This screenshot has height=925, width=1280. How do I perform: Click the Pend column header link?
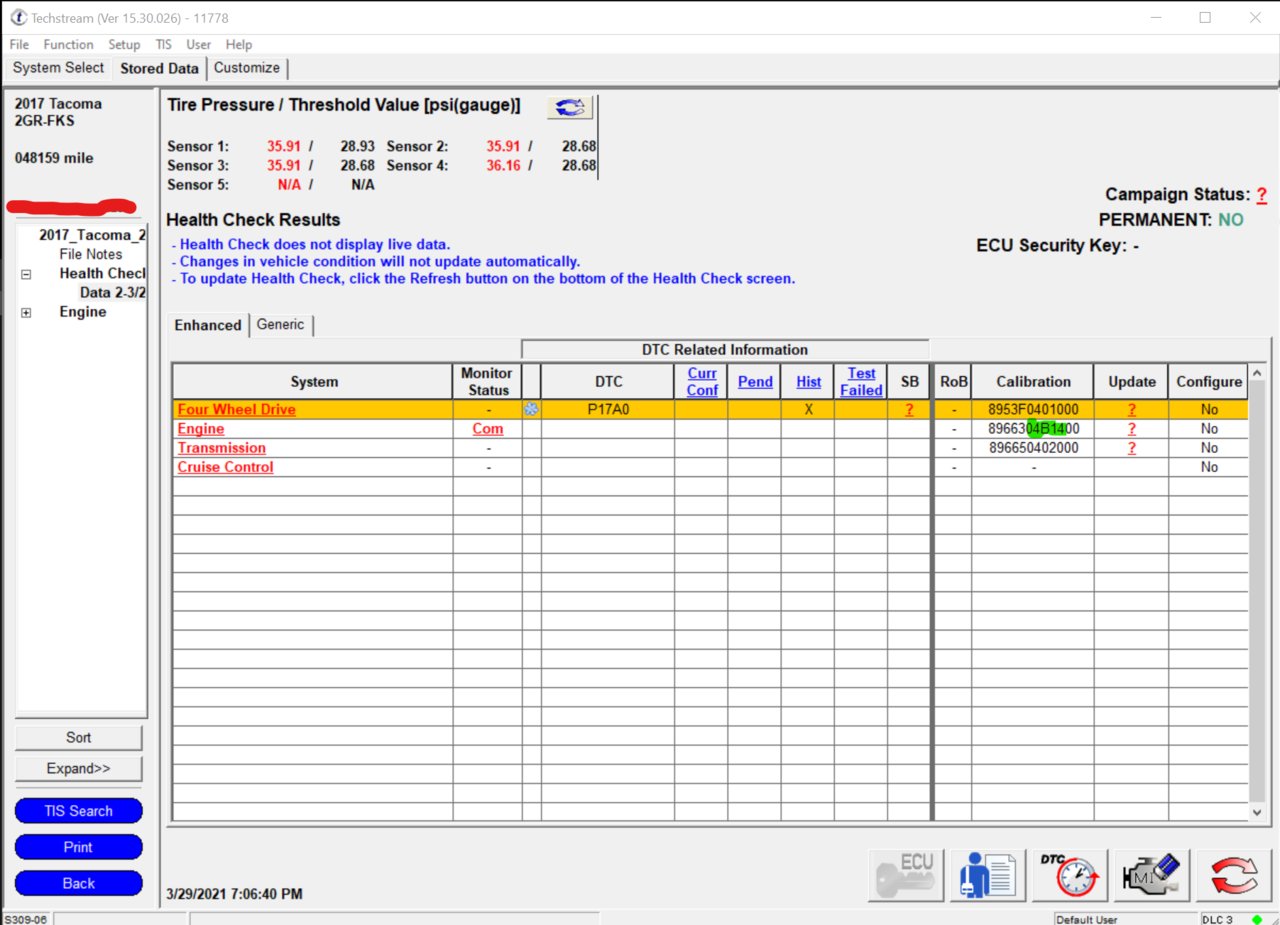click(755, 381)
